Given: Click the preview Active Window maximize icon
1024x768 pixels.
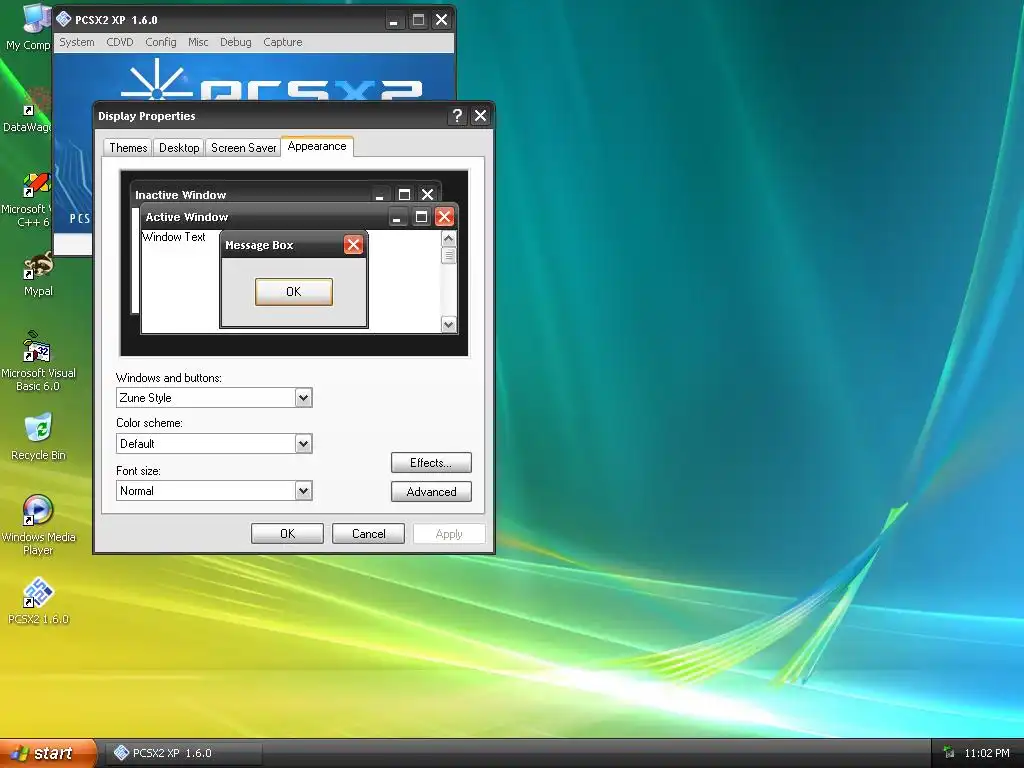Looking at the screenshot, I should click(x=421, y=217).
